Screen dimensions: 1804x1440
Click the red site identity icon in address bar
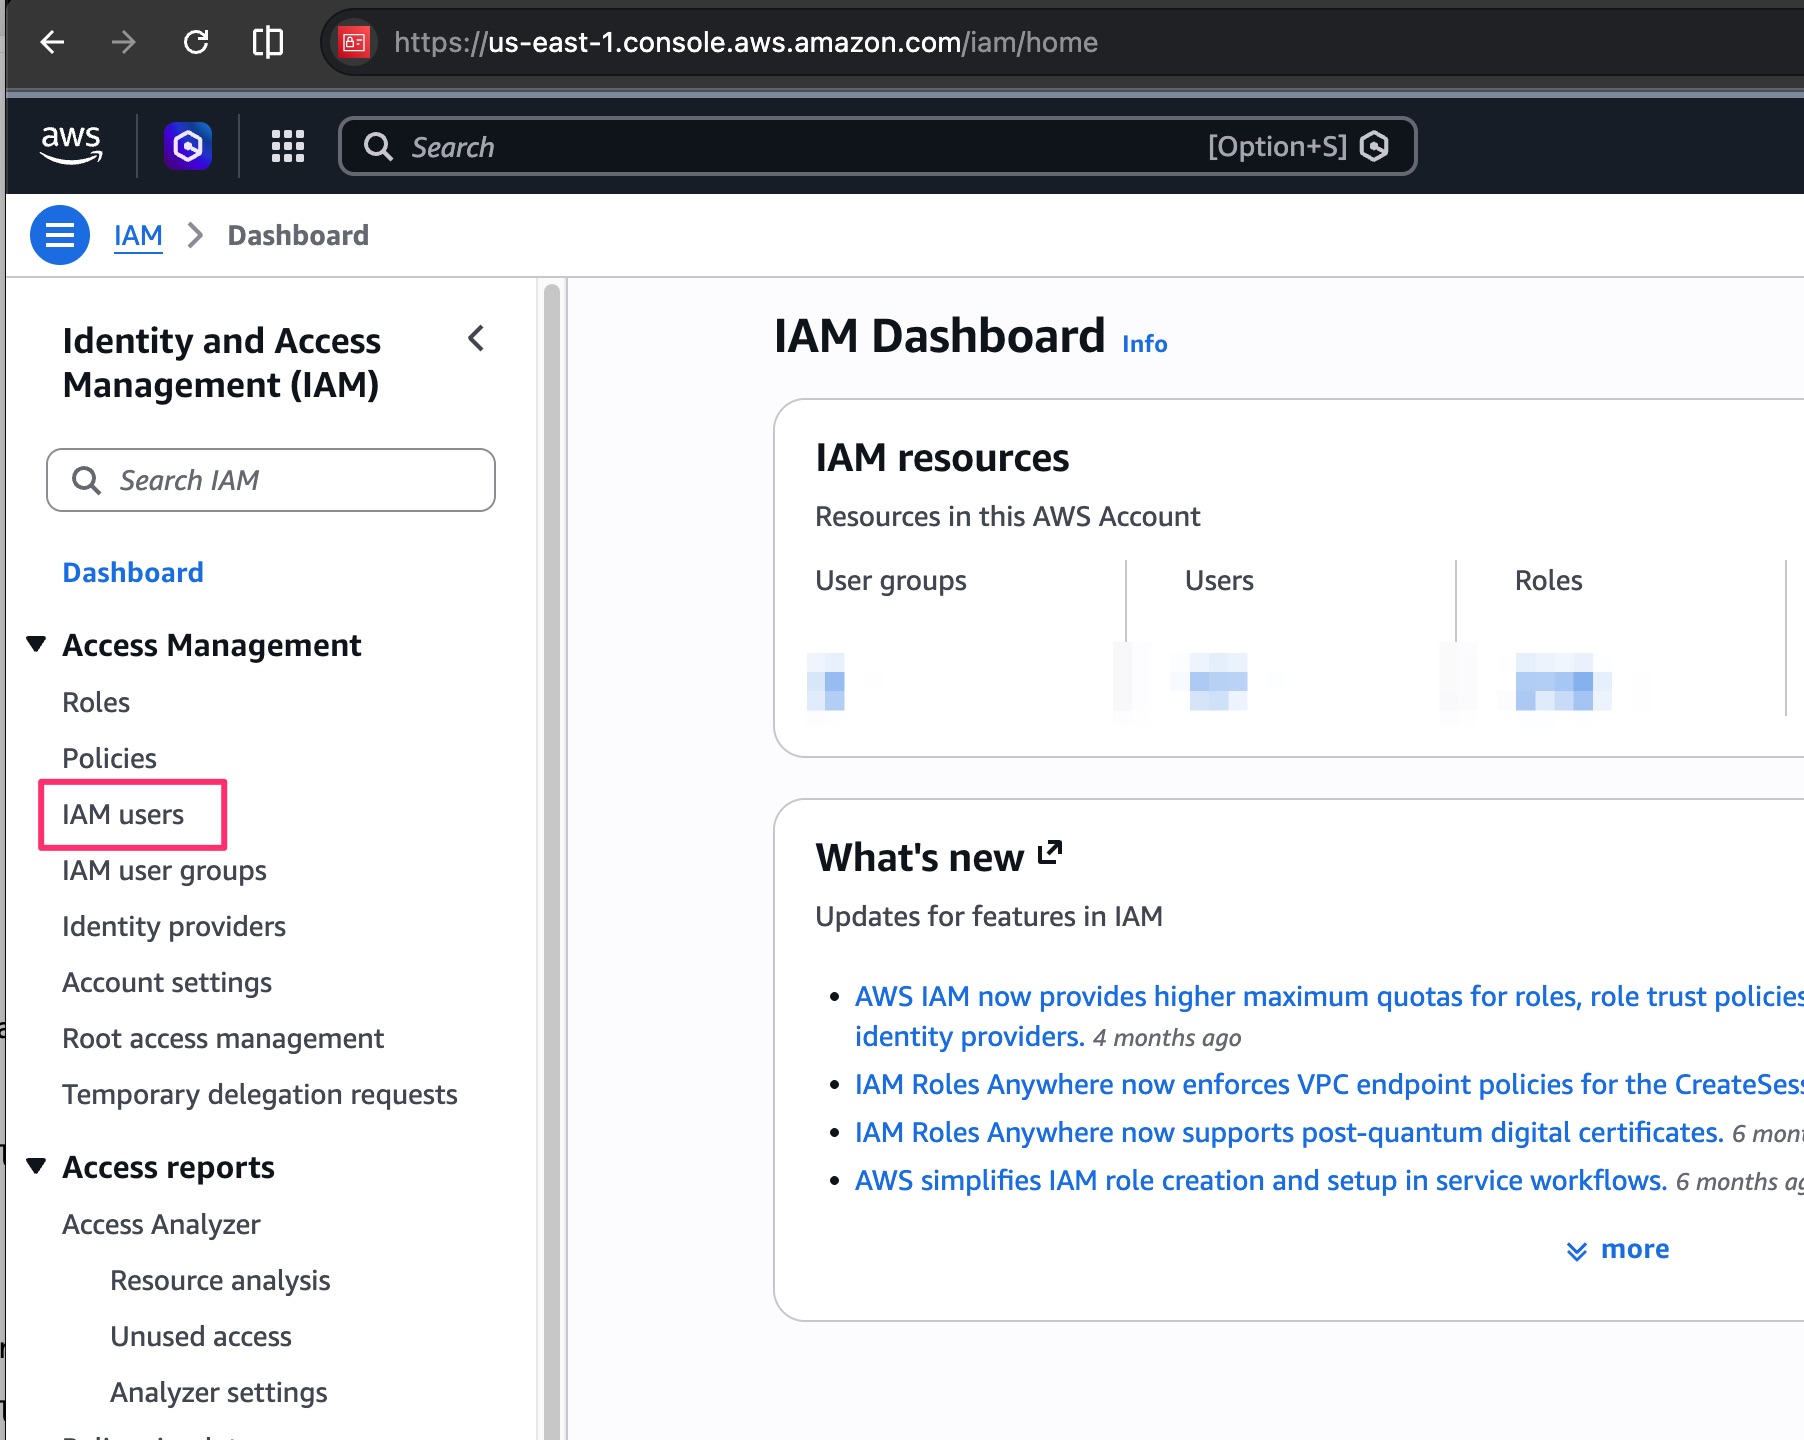(x=354, y=42)
